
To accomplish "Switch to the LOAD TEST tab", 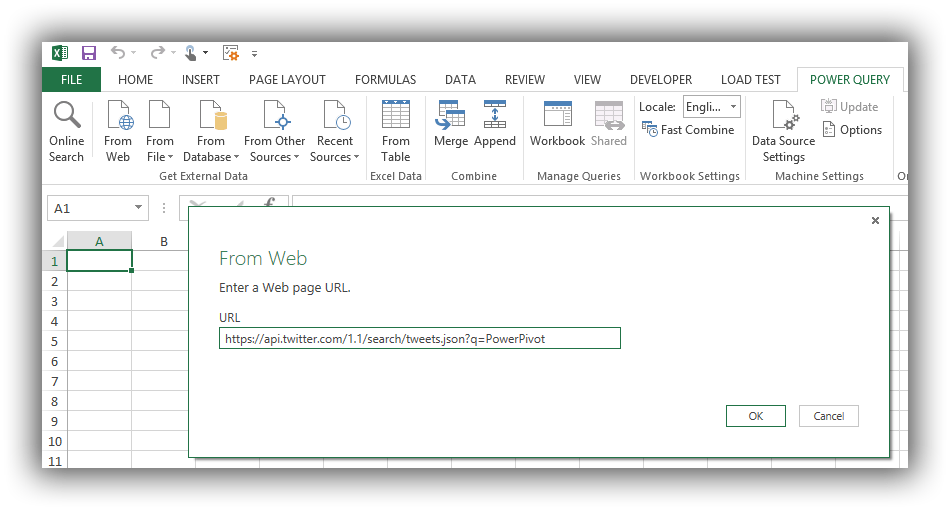I will (751, 79).
